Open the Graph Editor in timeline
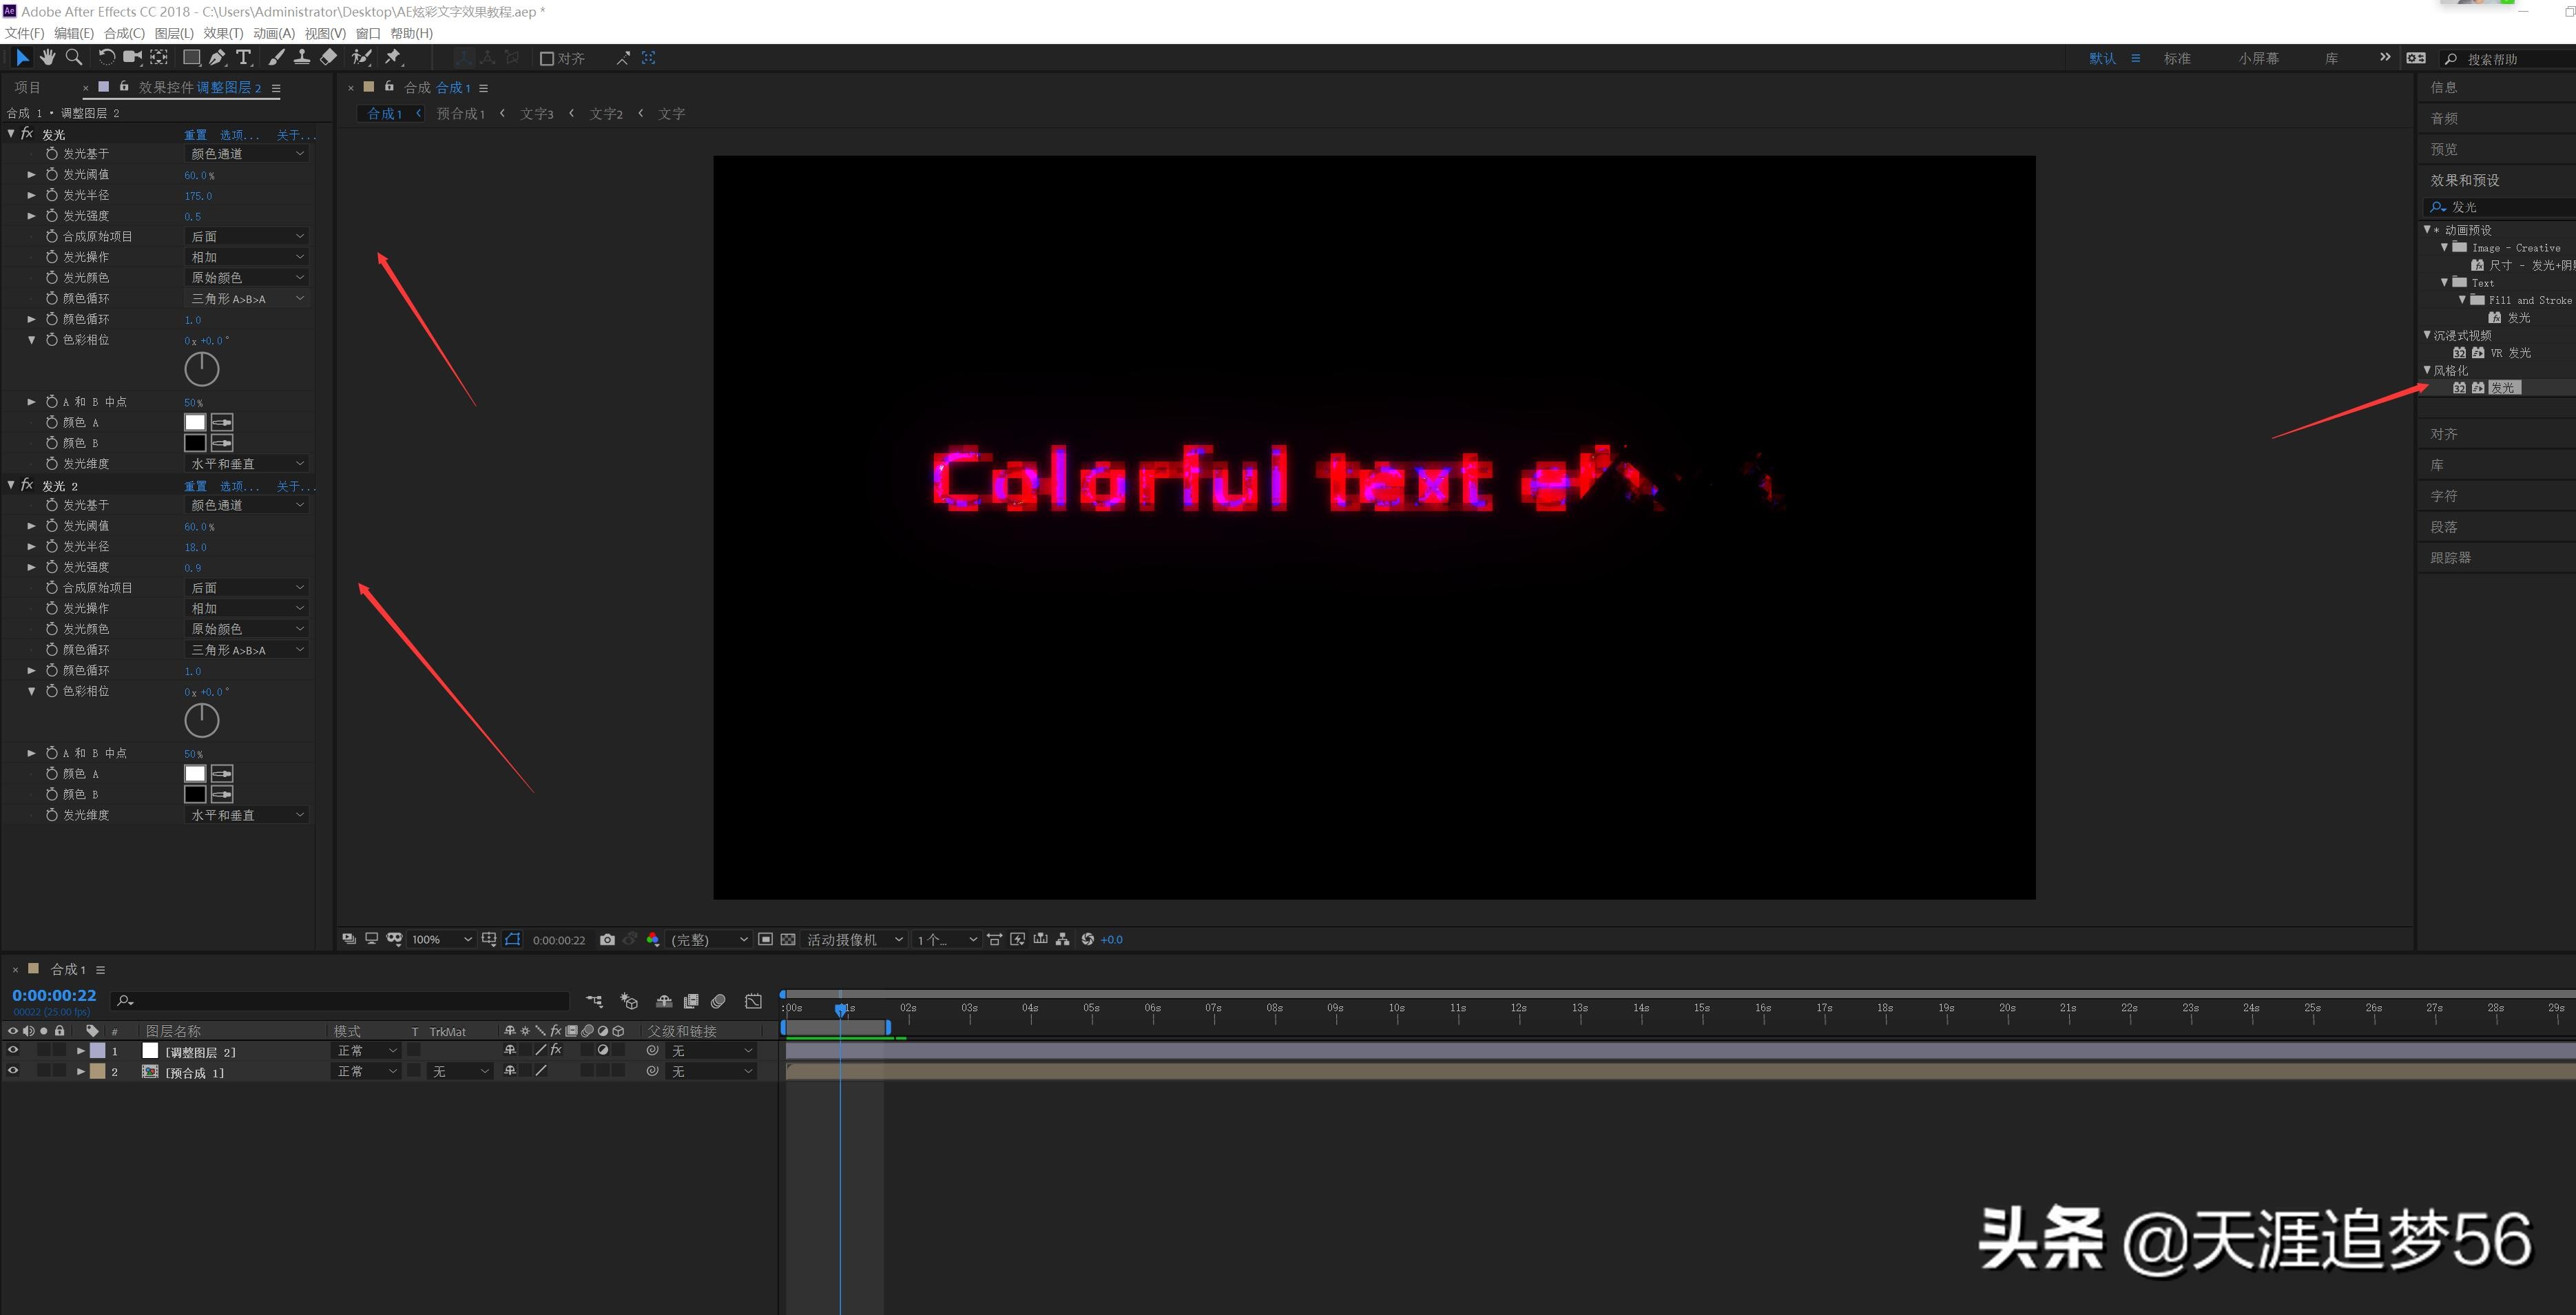Screen dimensions: 2576x1315 pos(753,1001)
